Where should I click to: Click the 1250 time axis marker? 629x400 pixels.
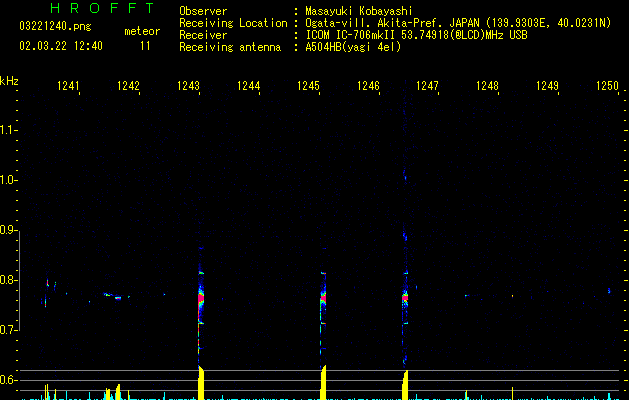tap(607, 86)
